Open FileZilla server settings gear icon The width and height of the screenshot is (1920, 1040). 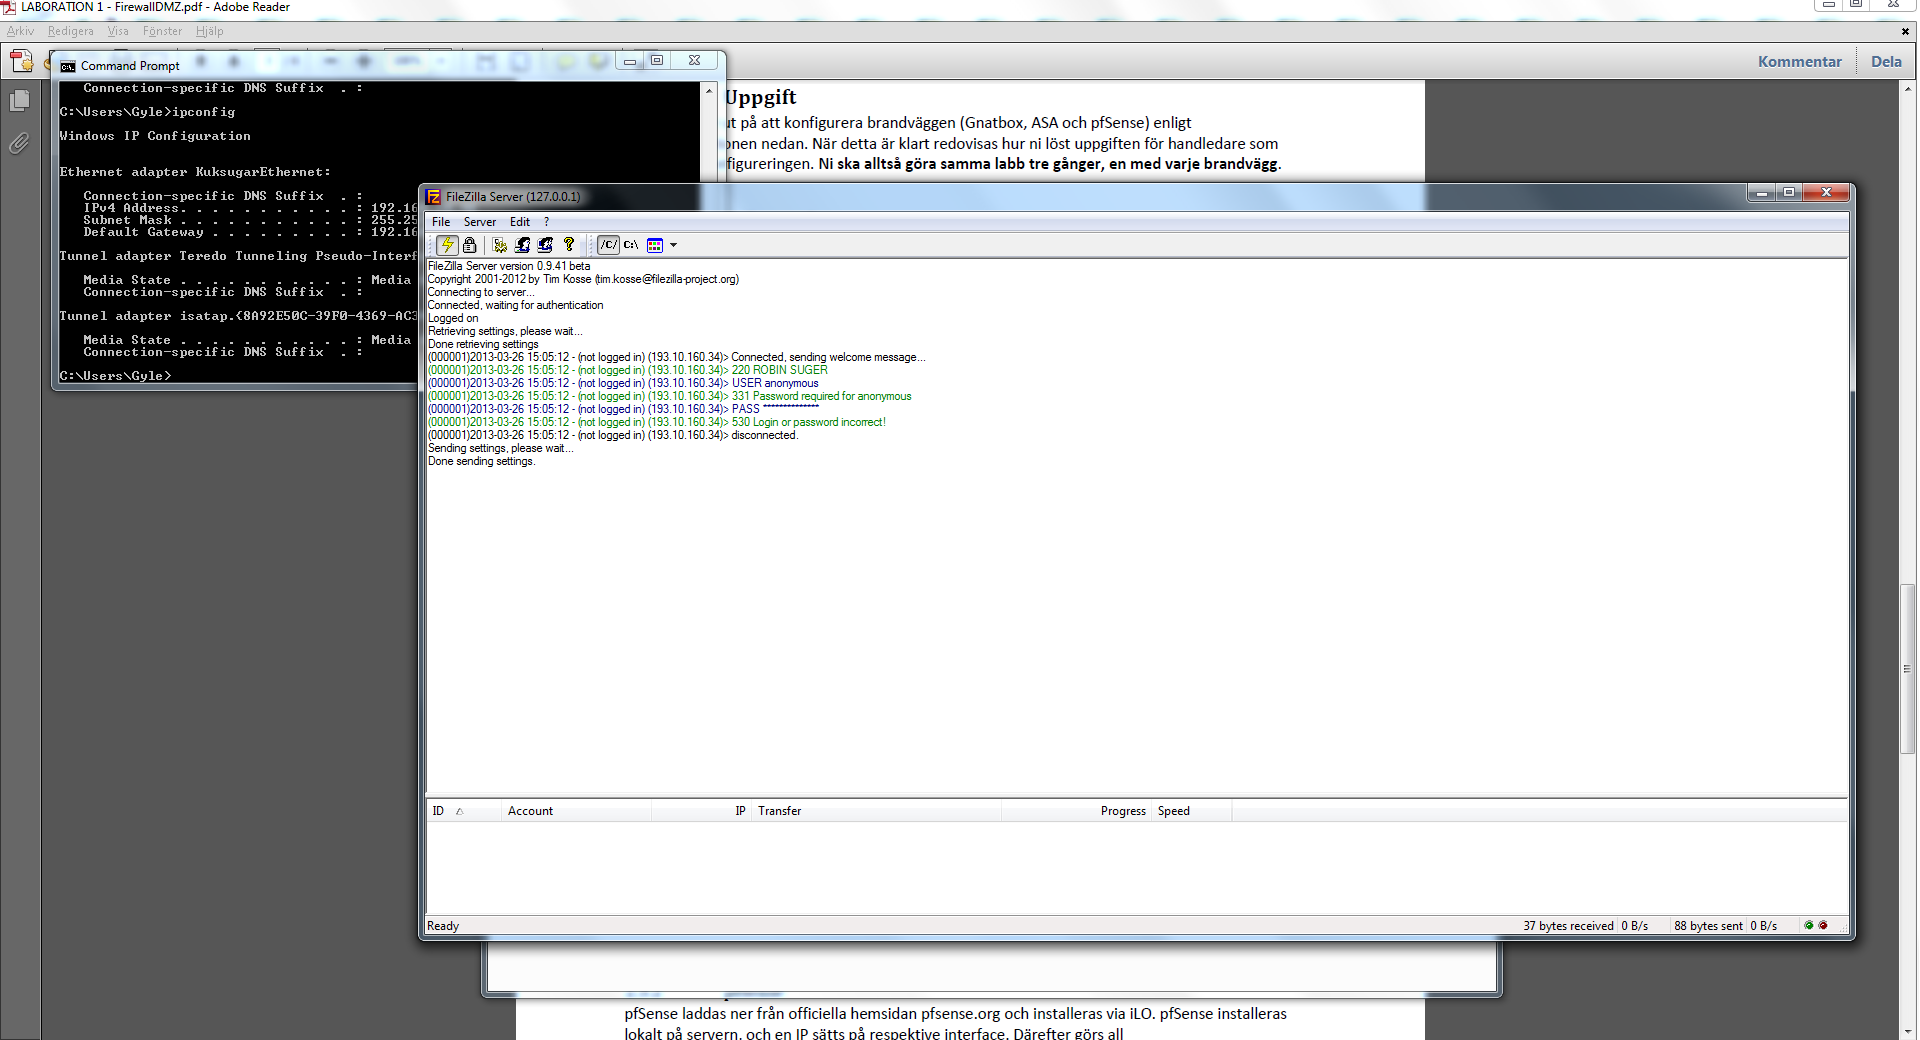click(499, 245)
